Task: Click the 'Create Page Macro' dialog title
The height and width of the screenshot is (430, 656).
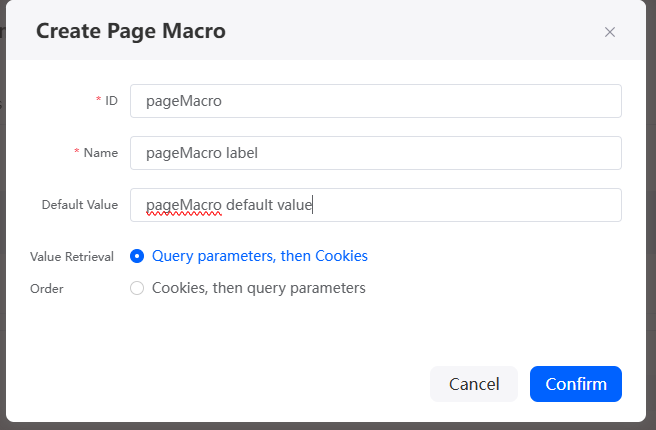Action: tap(131, 31)
